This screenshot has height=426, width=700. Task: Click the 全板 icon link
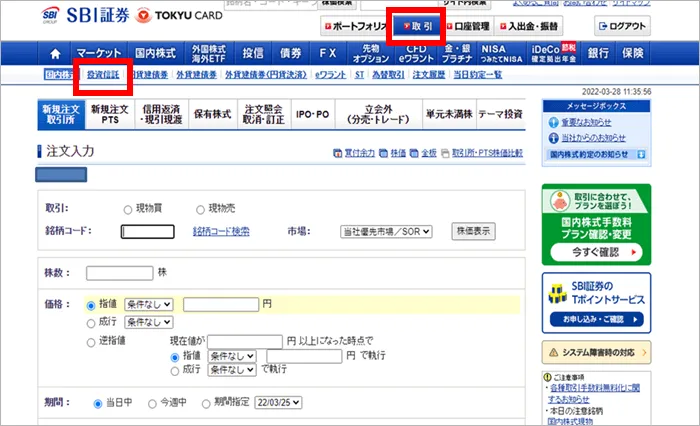click(x=414, y=153)
